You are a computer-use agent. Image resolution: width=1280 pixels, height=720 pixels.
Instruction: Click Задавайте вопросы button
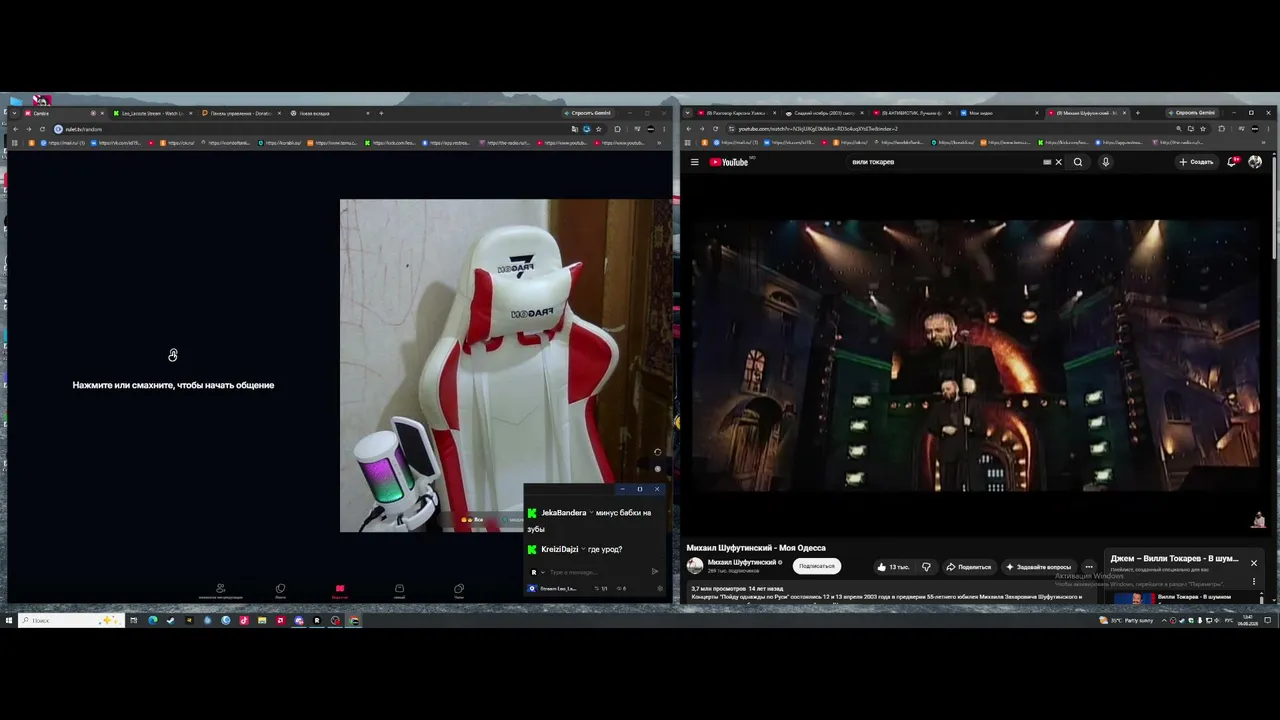(x=1039, y=567)
